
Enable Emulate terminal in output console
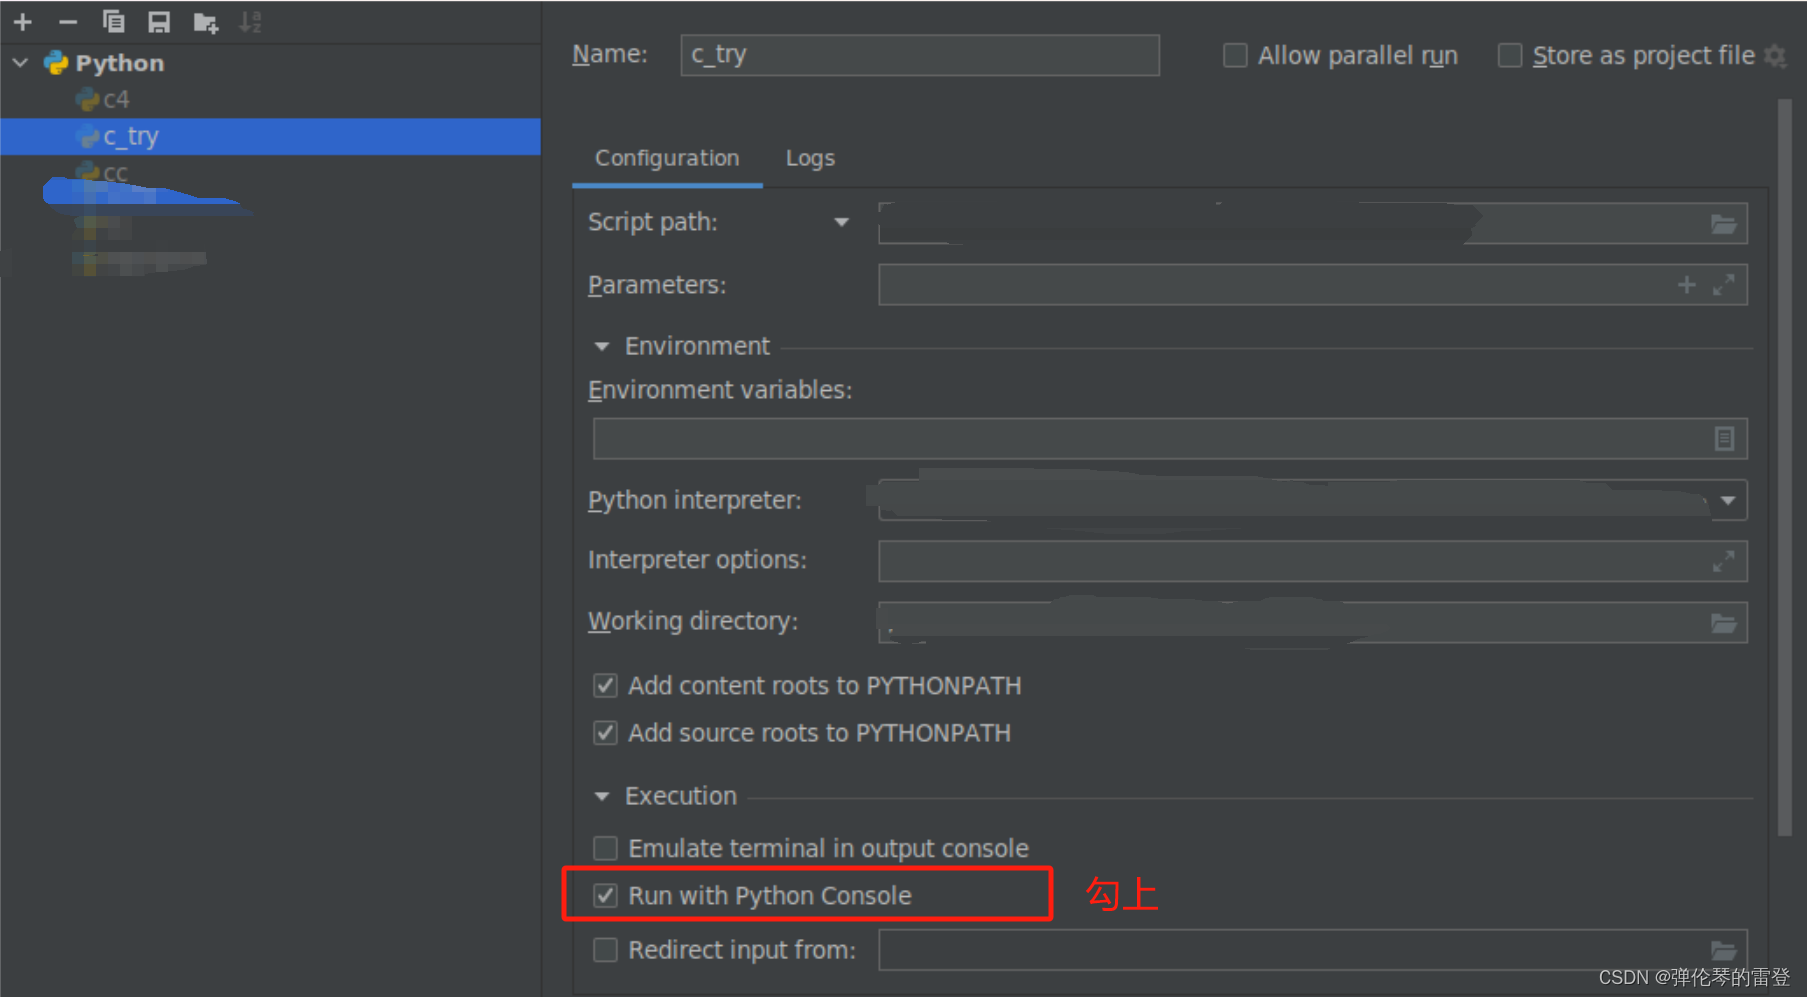[605, 849]
